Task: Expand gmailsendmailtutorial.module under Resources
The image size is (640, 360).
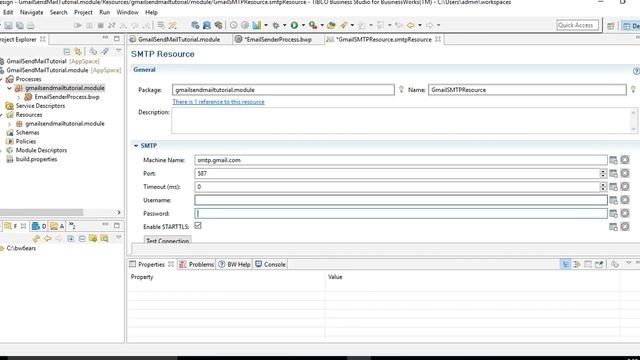Action: 9,124
